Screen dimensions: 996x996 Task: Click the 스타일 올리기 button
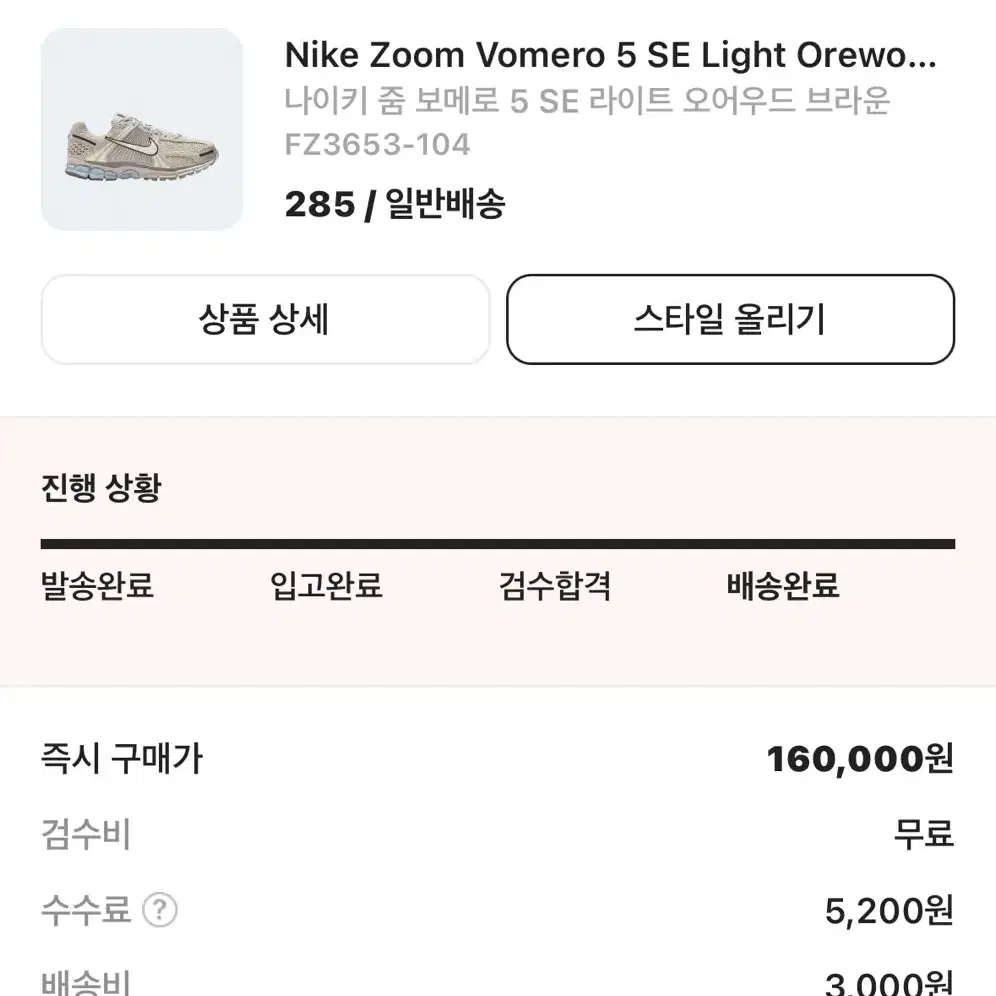tap(730, 320)
